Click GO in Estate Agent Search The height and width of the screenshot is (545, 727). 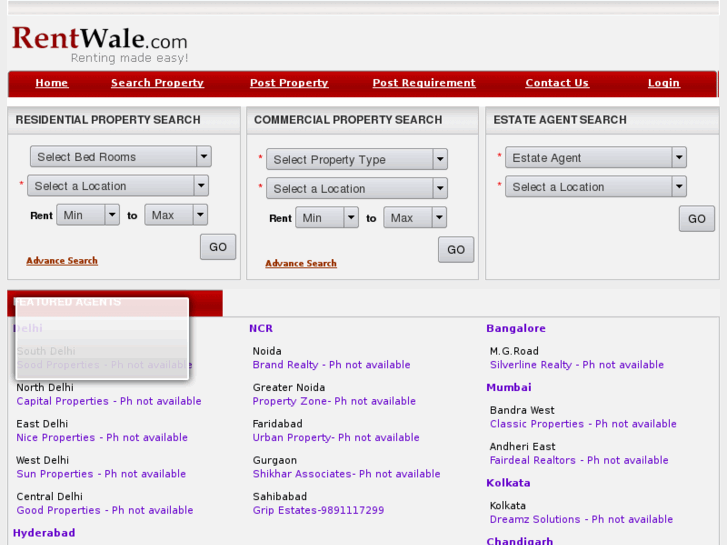(696, 219)
